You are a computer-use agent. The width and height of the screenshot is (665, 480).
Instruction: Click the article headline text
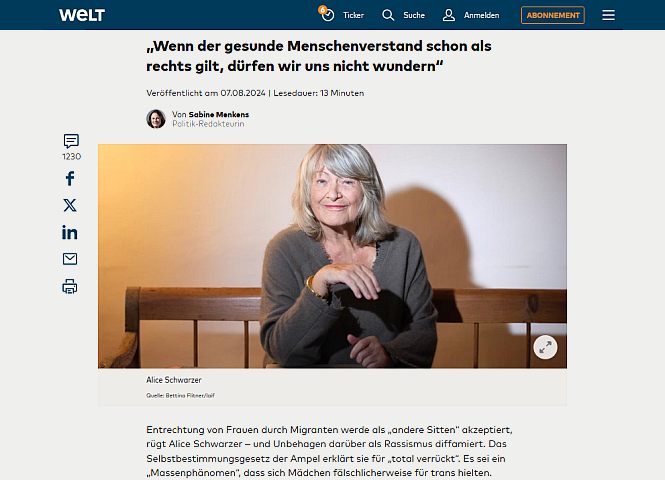[319, 56]
